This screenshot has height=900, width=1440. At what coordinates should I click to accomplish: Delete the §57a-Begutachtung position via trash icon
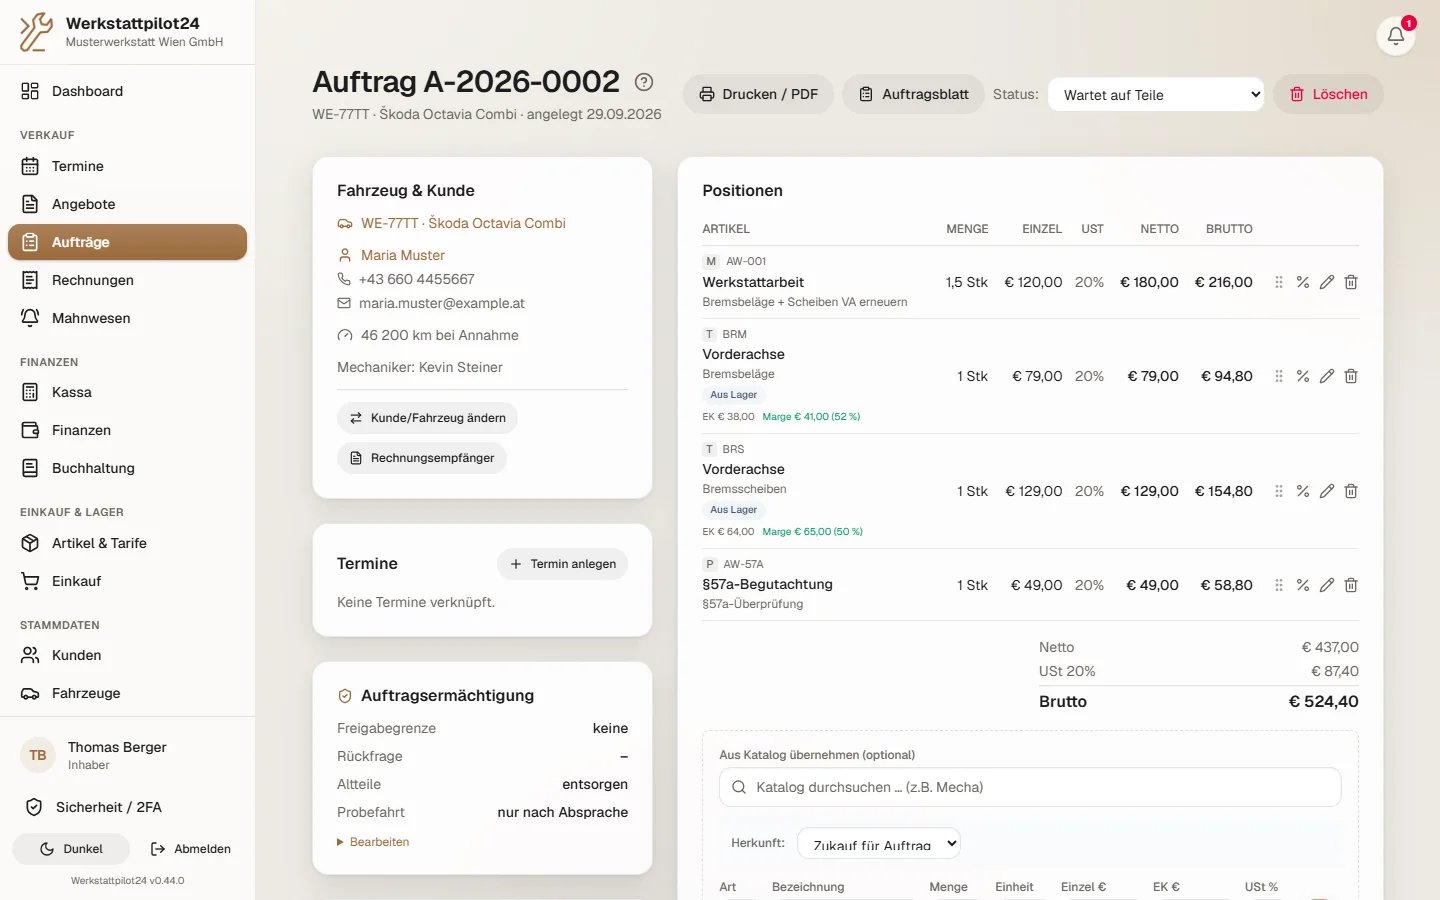(1351, 585)
